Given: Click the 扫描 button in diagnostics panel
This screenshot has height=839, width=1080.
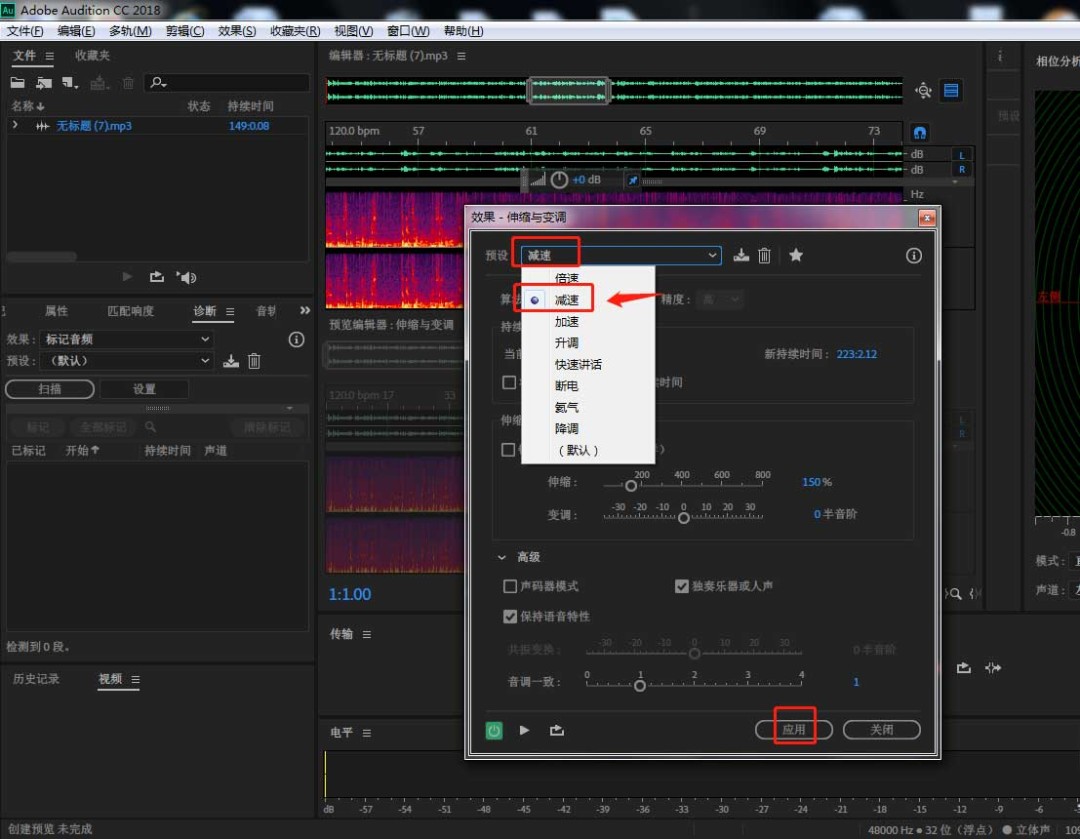Looking at the screenshot, I should pos(48,388).
